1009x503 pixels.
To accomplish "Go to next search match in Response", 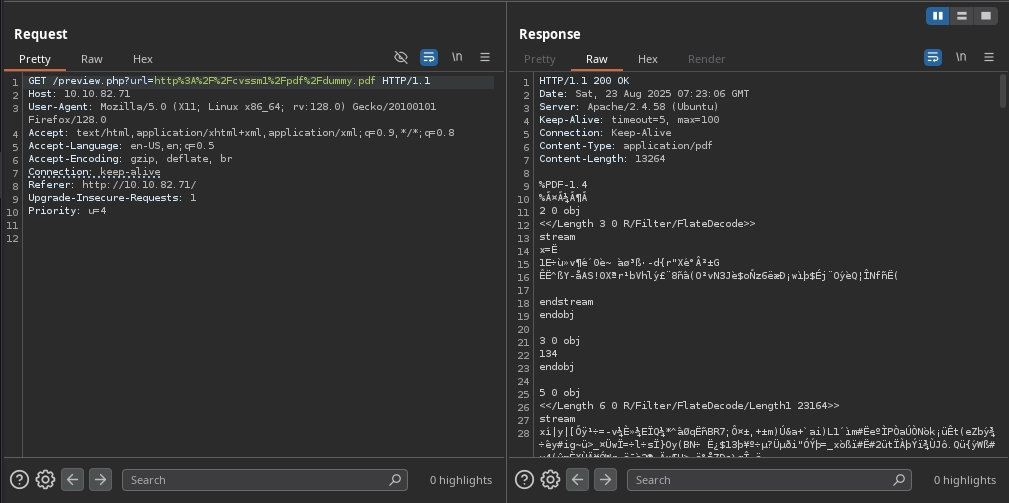I will click(605, 480).
